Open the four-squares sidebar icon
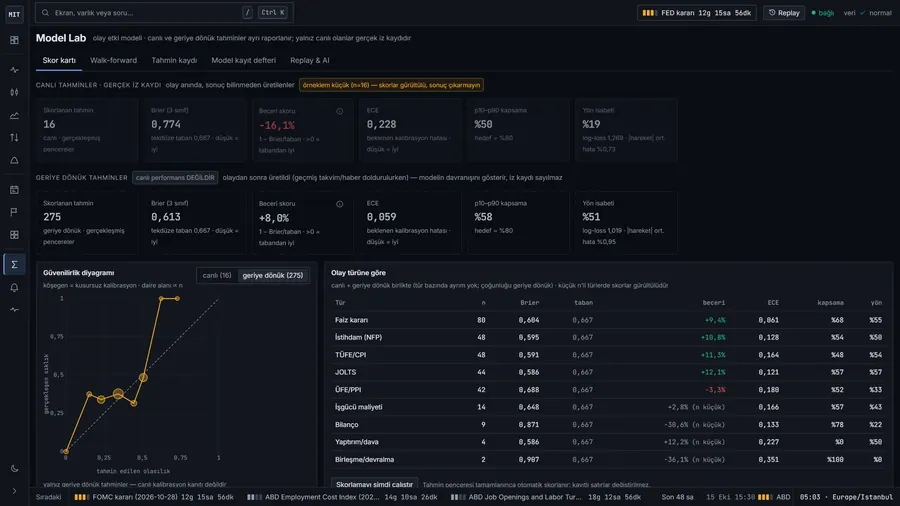Screen dimensions: 900x506 click(x=14, y=235)
